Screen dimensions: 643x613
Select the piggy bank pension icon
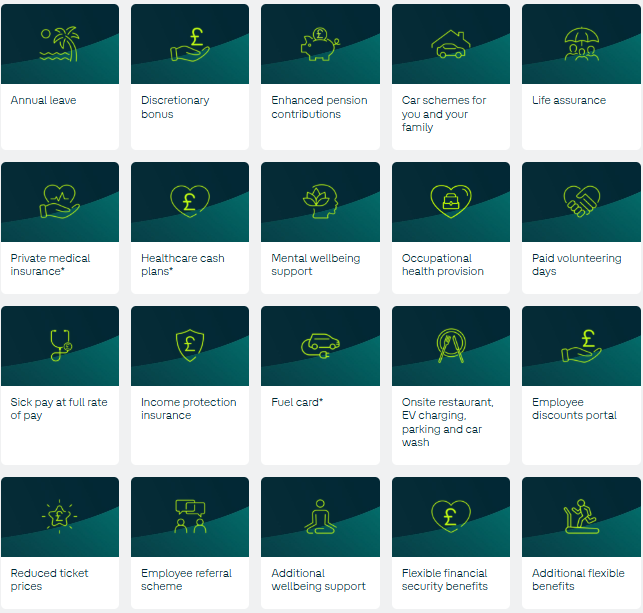pos(320,44)
